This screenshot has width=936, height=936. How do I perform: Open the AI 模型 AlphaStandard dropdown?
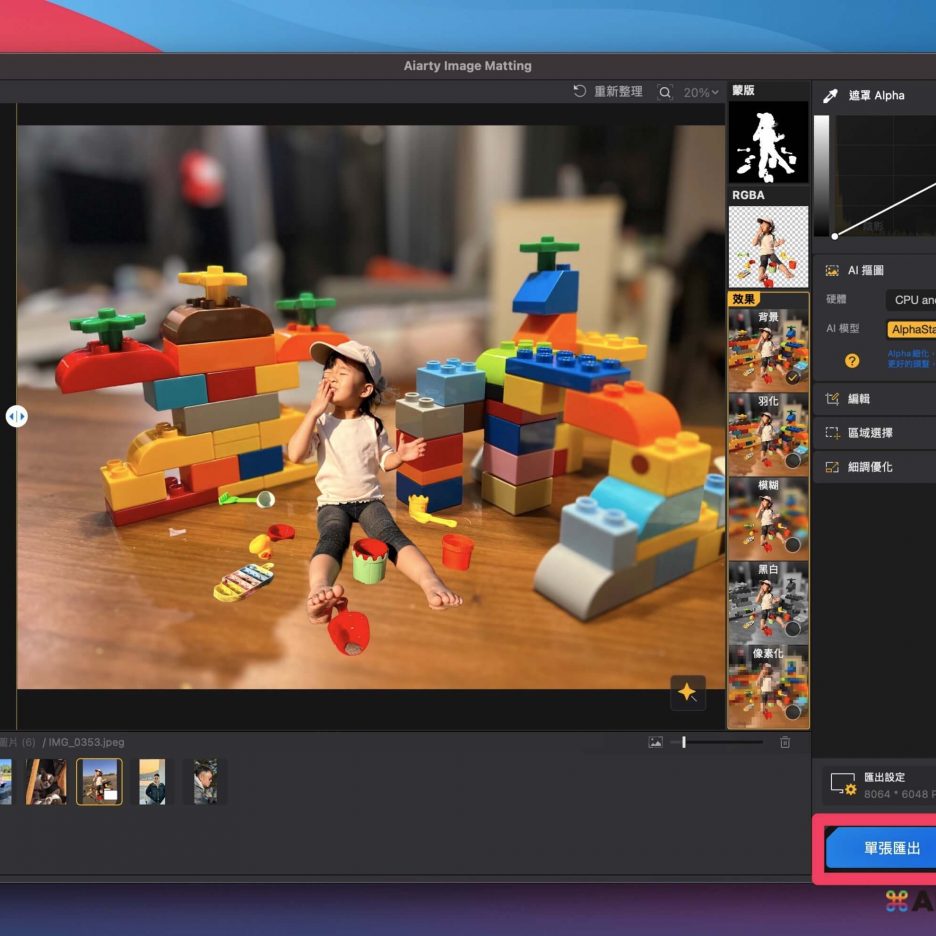[x=910, y=329]
